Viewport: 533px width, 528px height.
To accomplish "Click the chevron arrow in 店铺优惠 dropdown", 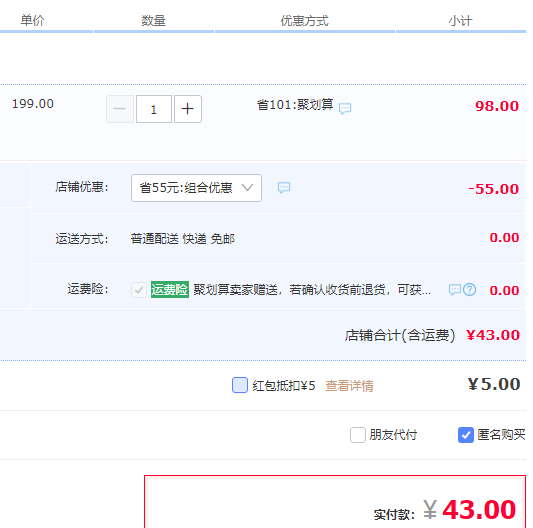I will coord(247,187).
